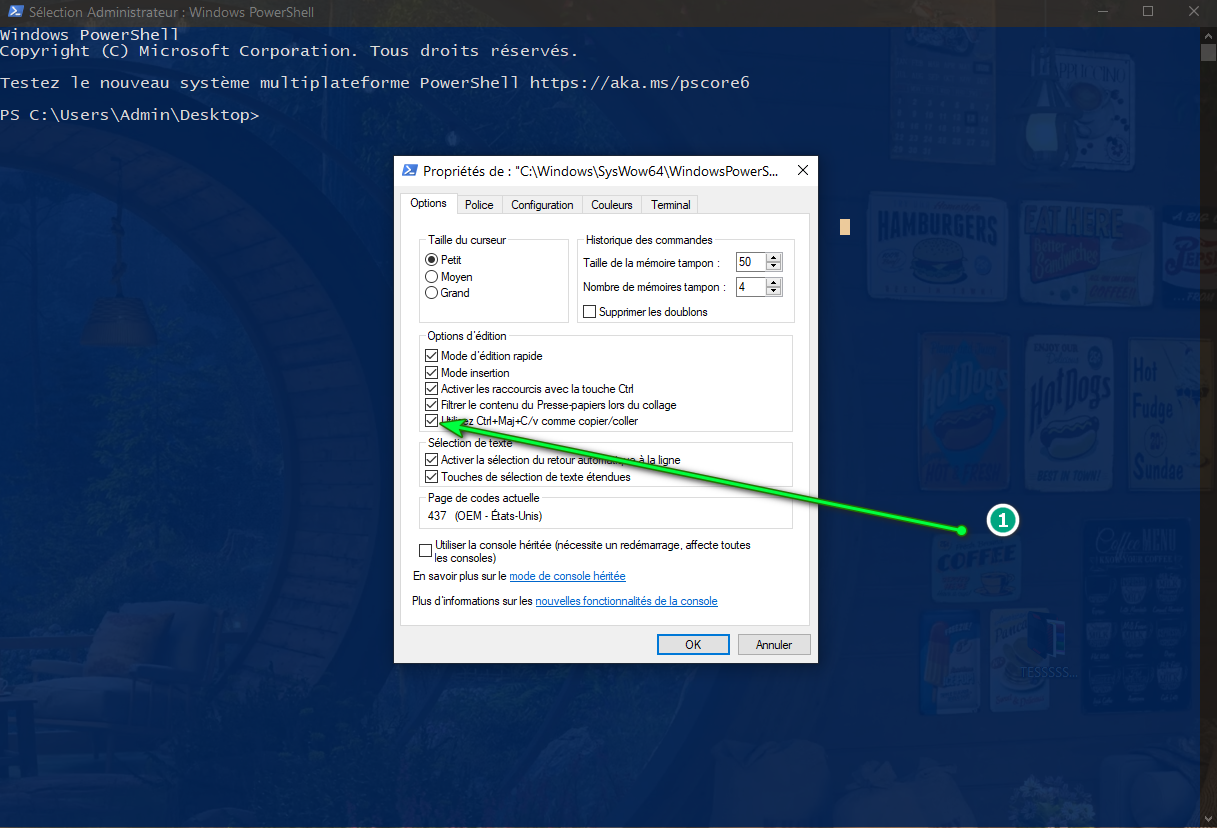Toggle Utiliser la console héritée checkbox

click(425, 550)
